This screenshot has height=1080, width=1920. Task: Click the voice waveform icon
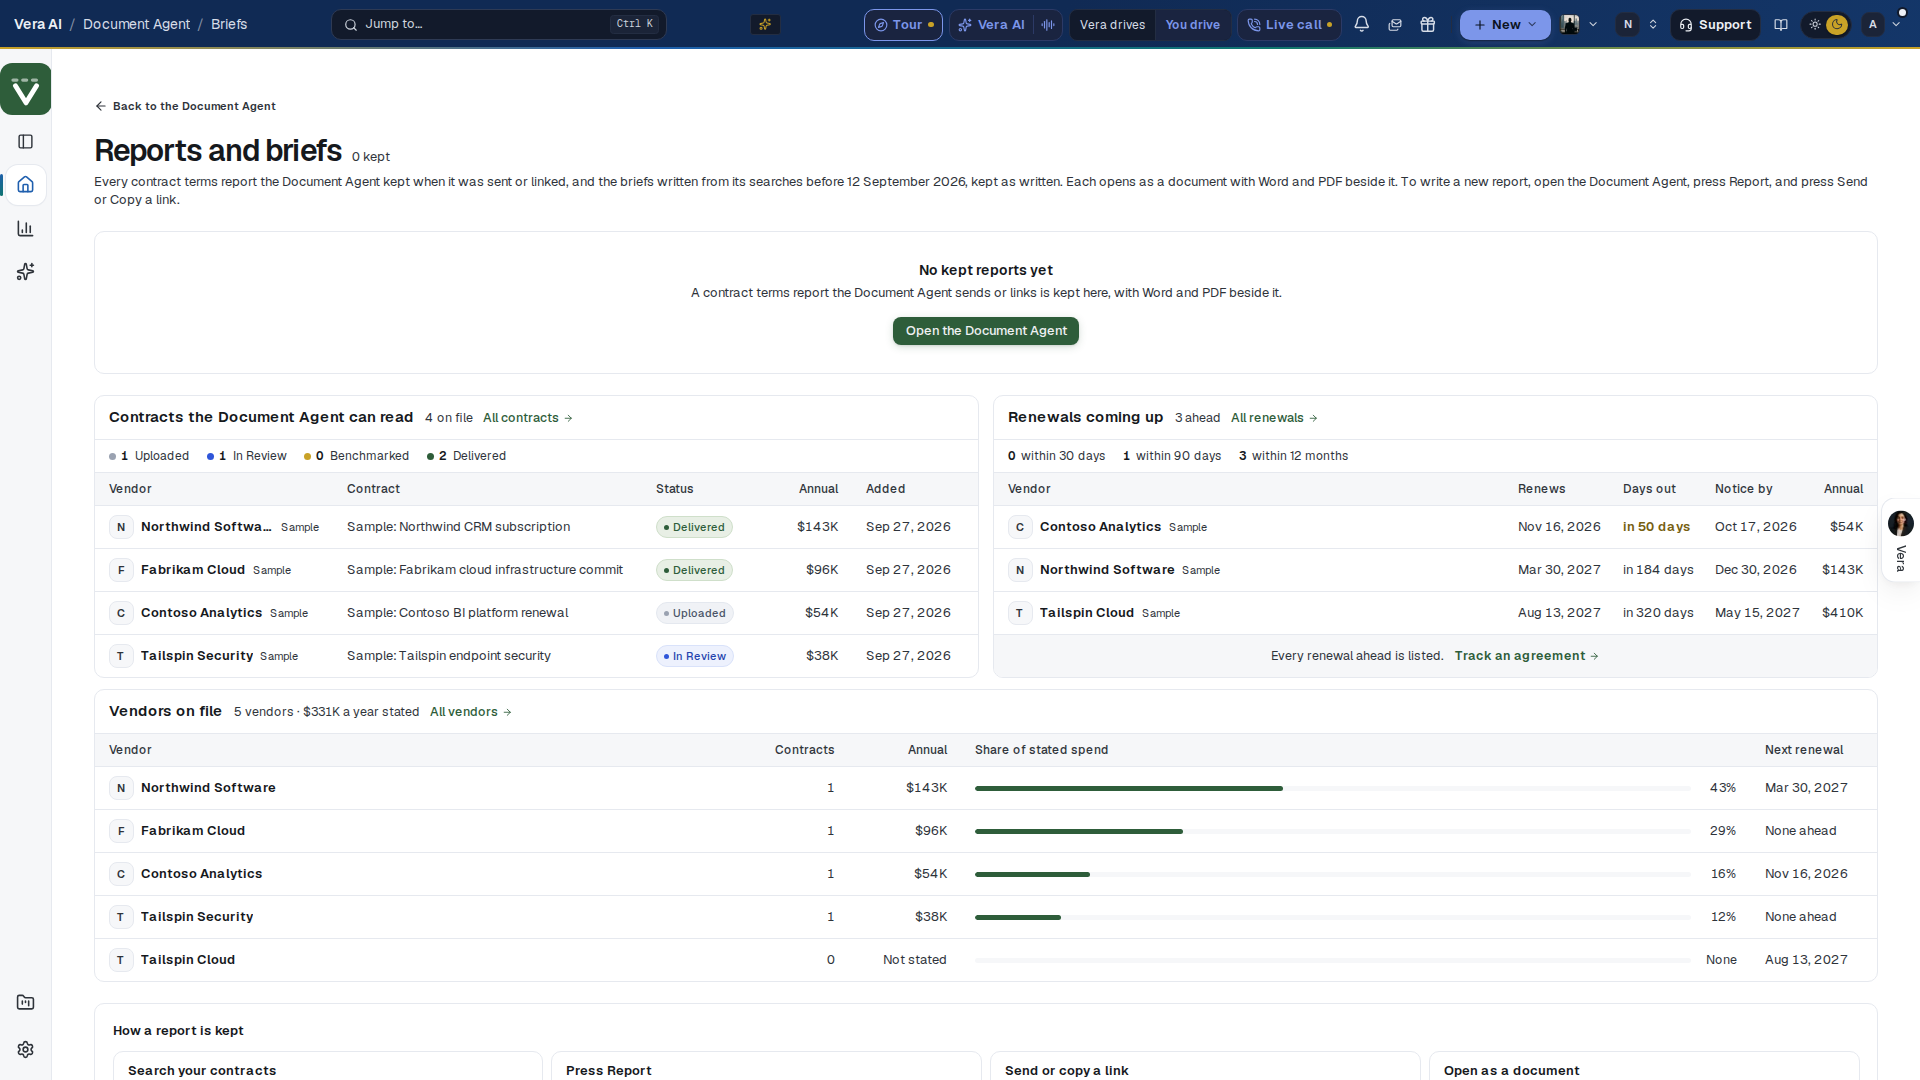(1047, 24)
